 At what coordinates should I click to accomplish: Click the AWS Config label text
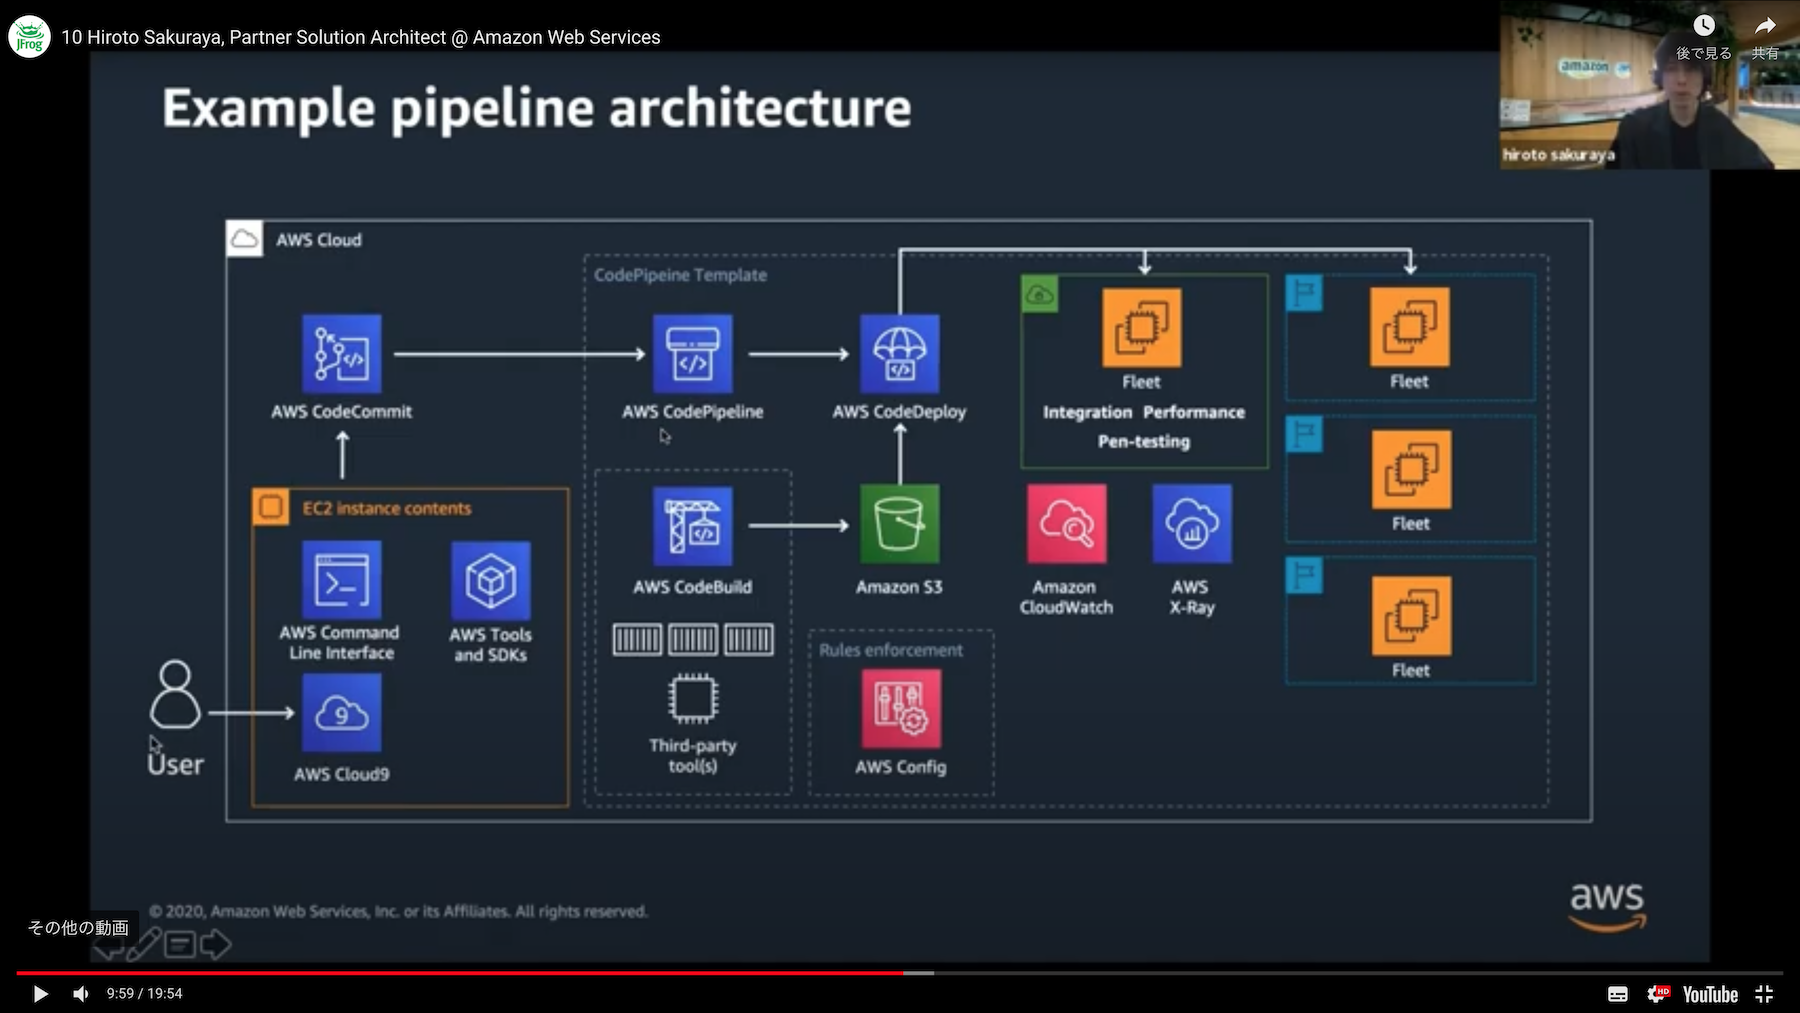901,767
